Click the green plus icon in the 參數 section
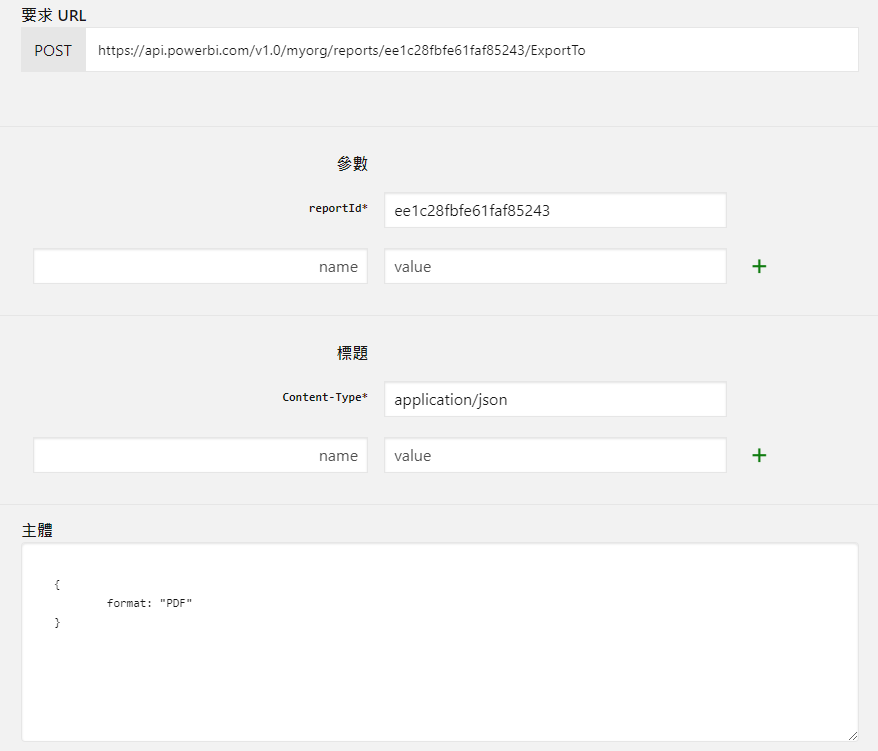Image resolution: width=878 pixels, height=751 pixels. click(759, 267)
